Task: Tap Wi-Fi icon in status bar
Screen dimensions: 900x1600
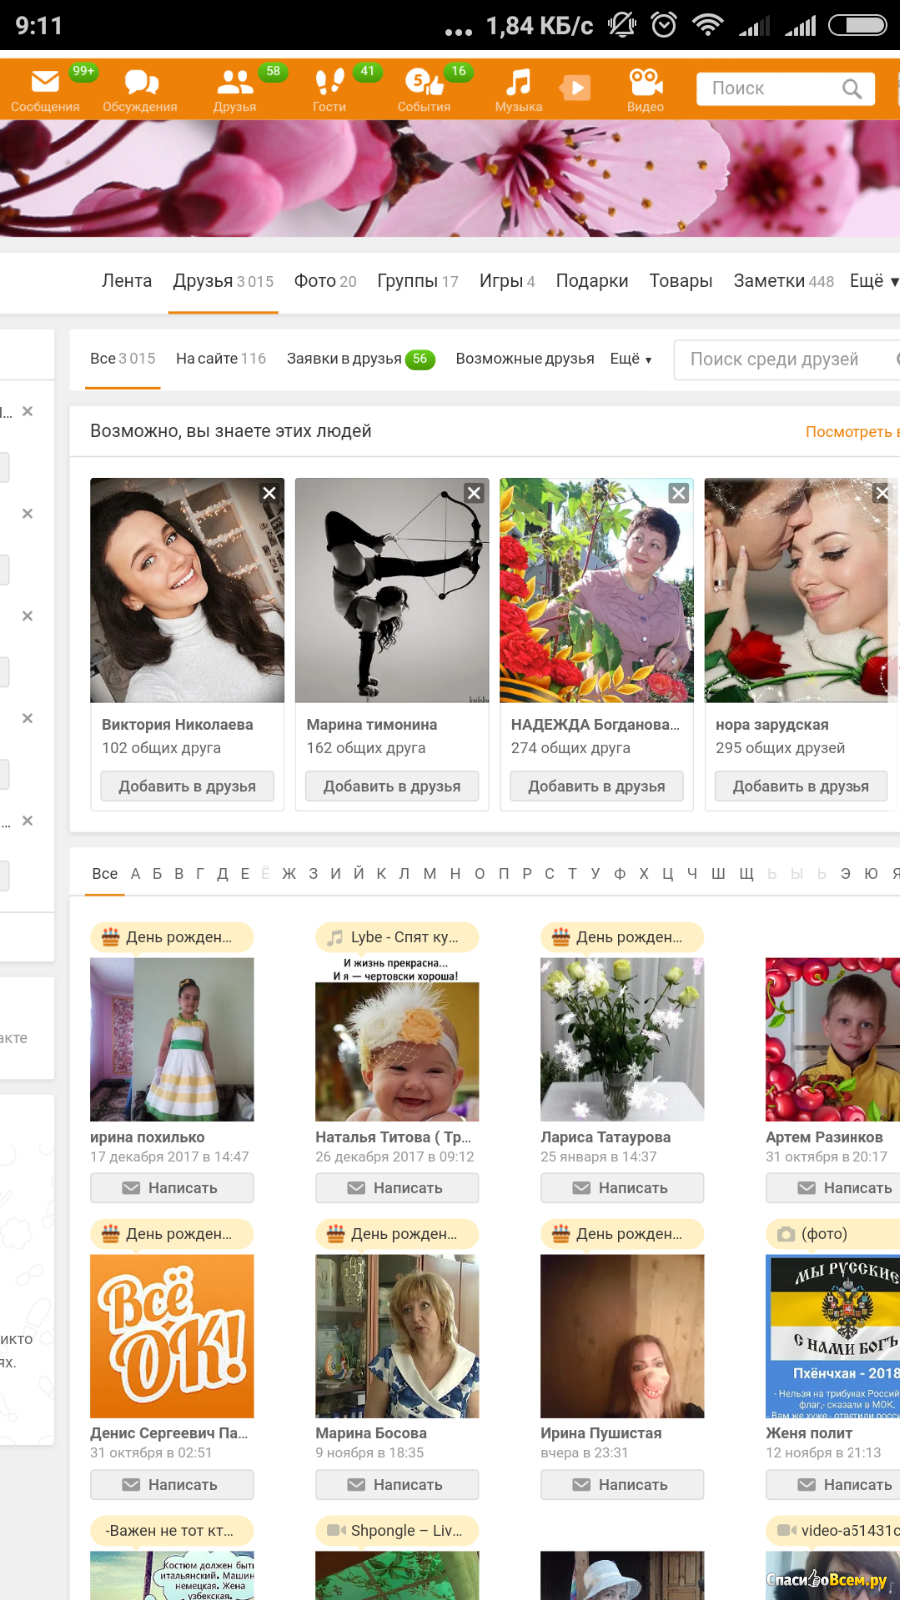Action: [708, 24]
